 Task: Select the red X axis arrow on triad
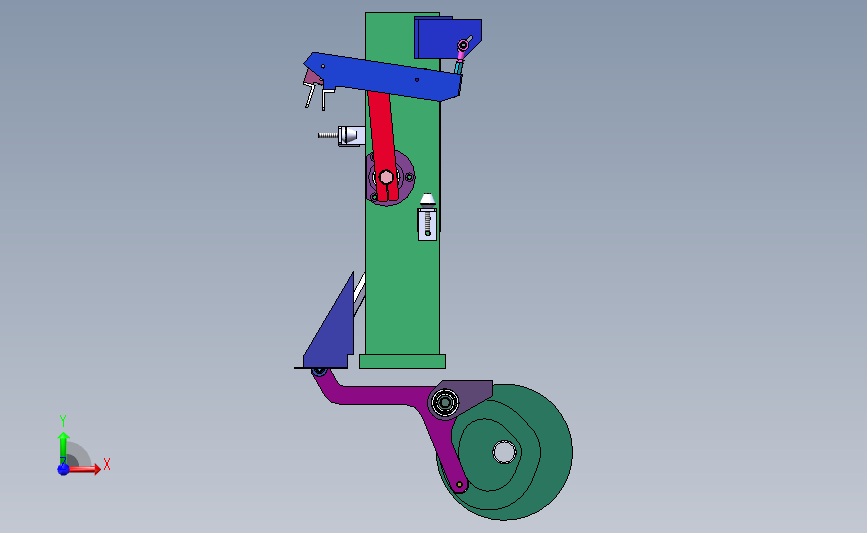coord(84,469)
